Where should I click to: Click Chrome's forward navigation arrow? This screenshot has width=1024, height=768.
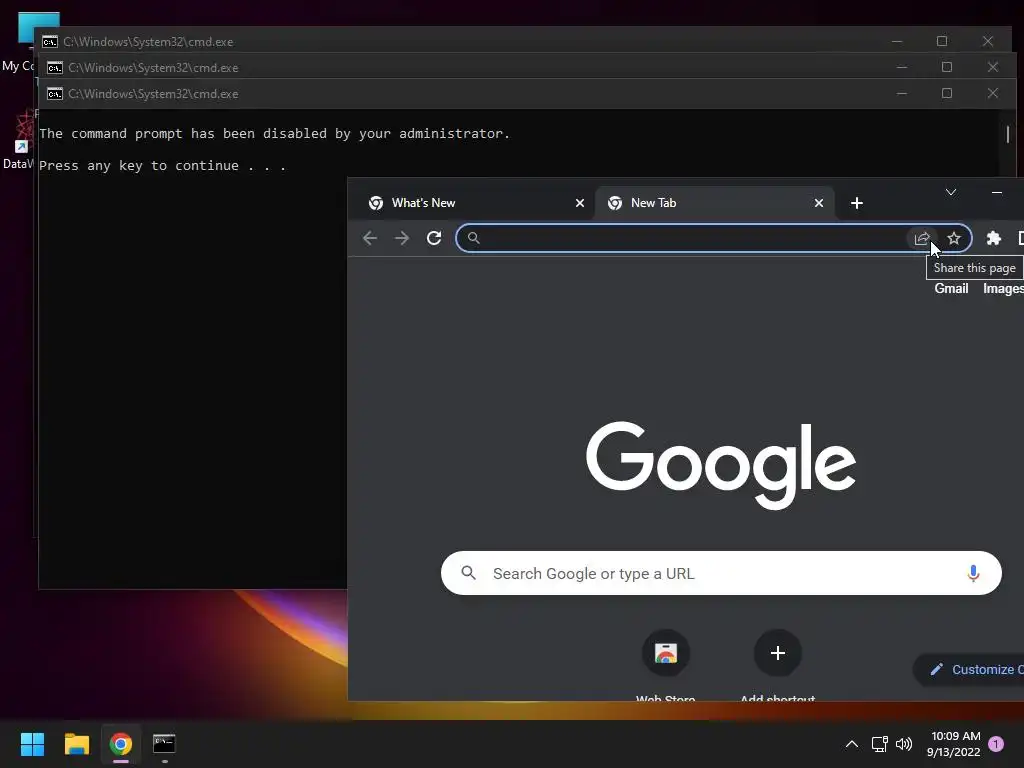[x=402, y=238]
